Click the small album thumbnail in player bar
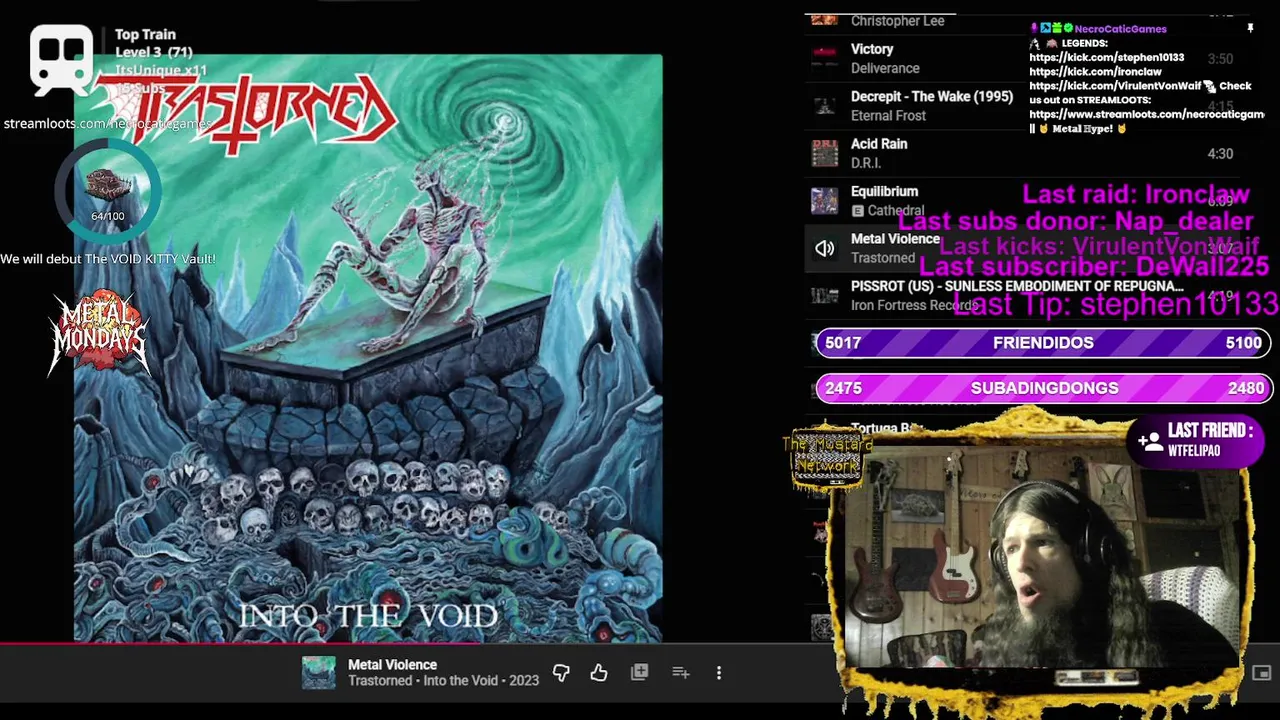Screen dimensions: 1280x720 319,673
